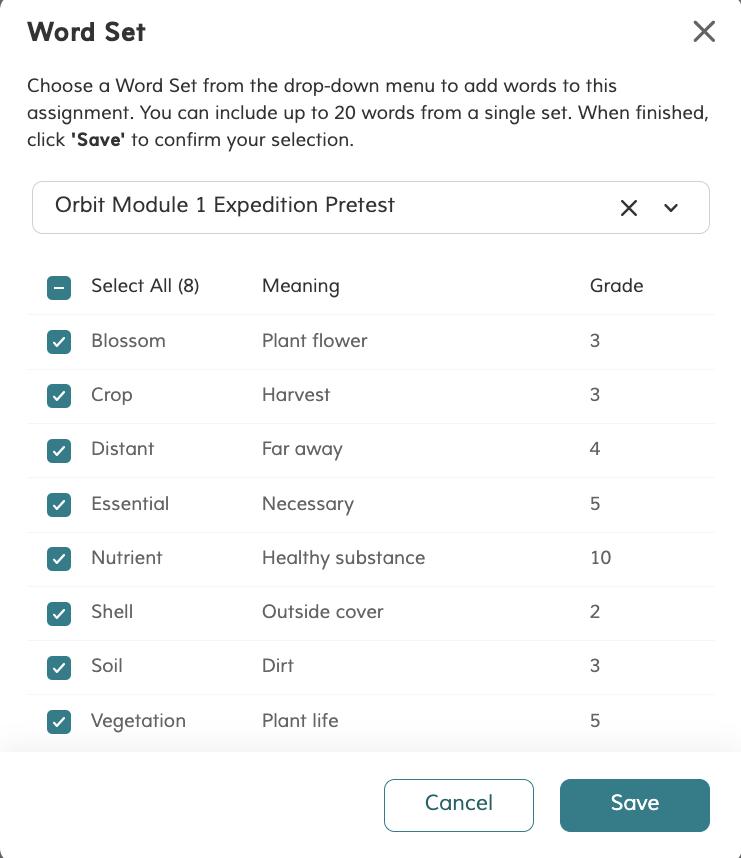The image size is (741, 858).
Task: Uncheck the Blossom word checkbox
Action: 59,342
